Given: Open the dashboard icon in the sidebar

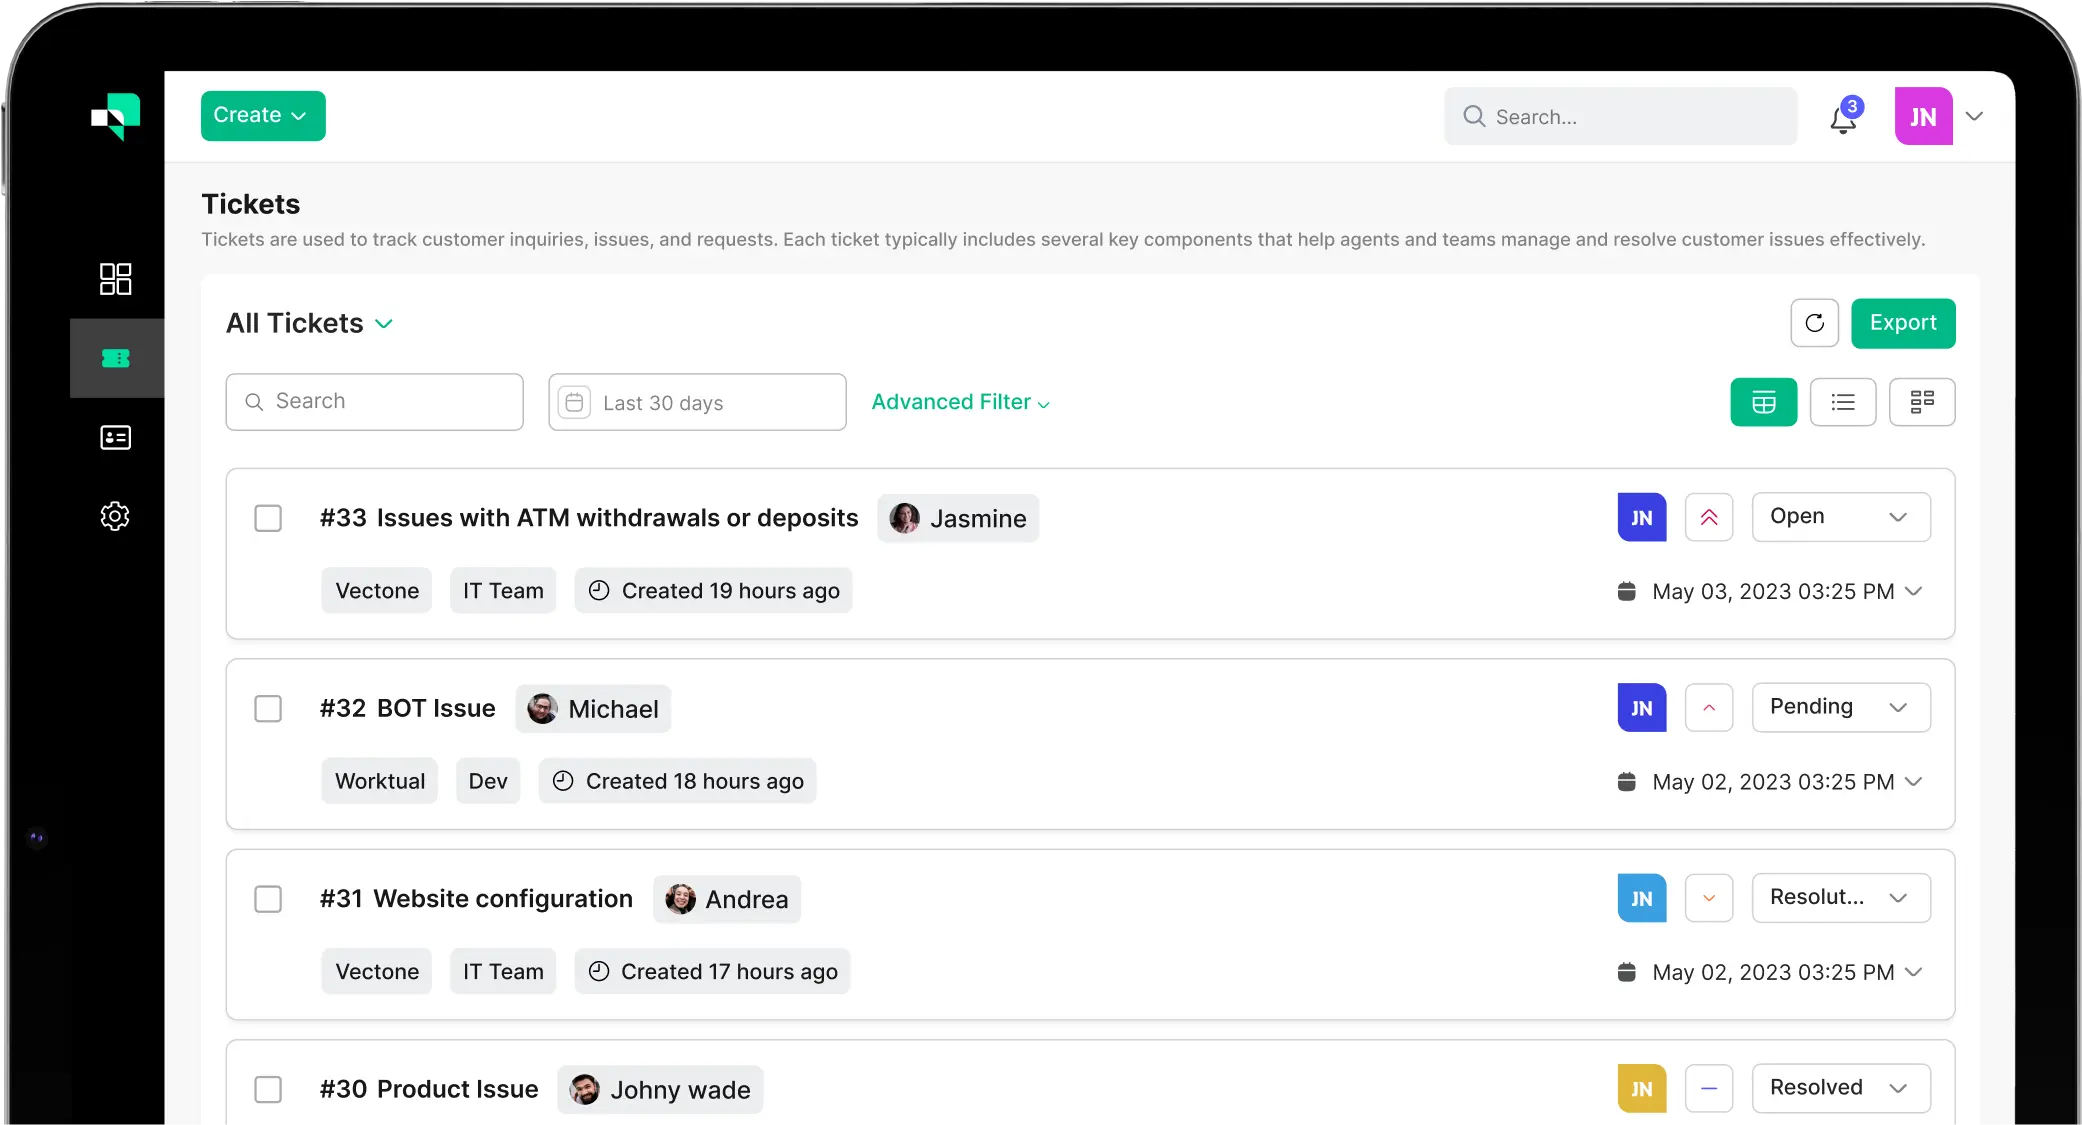Looking at the screenshot, I should [115, 279].
